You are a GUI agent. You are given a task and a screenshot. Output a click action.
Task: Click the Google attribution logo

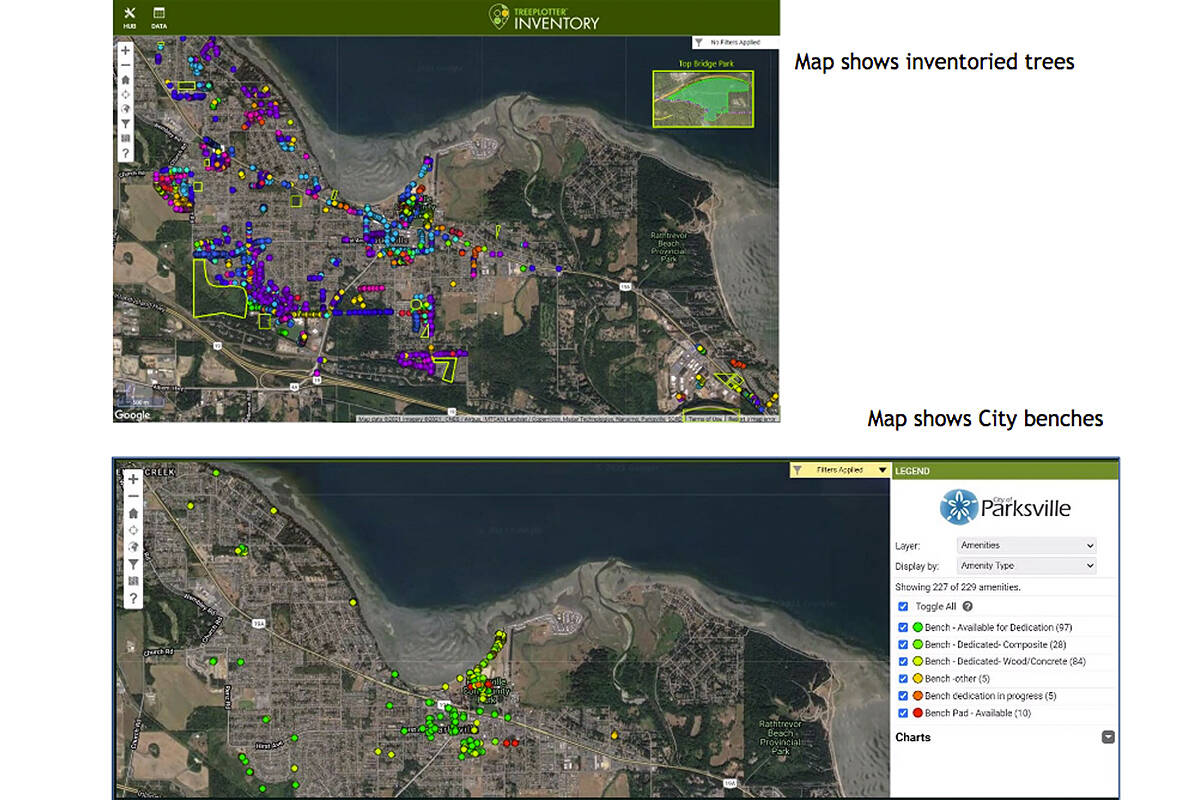point(130,413)
